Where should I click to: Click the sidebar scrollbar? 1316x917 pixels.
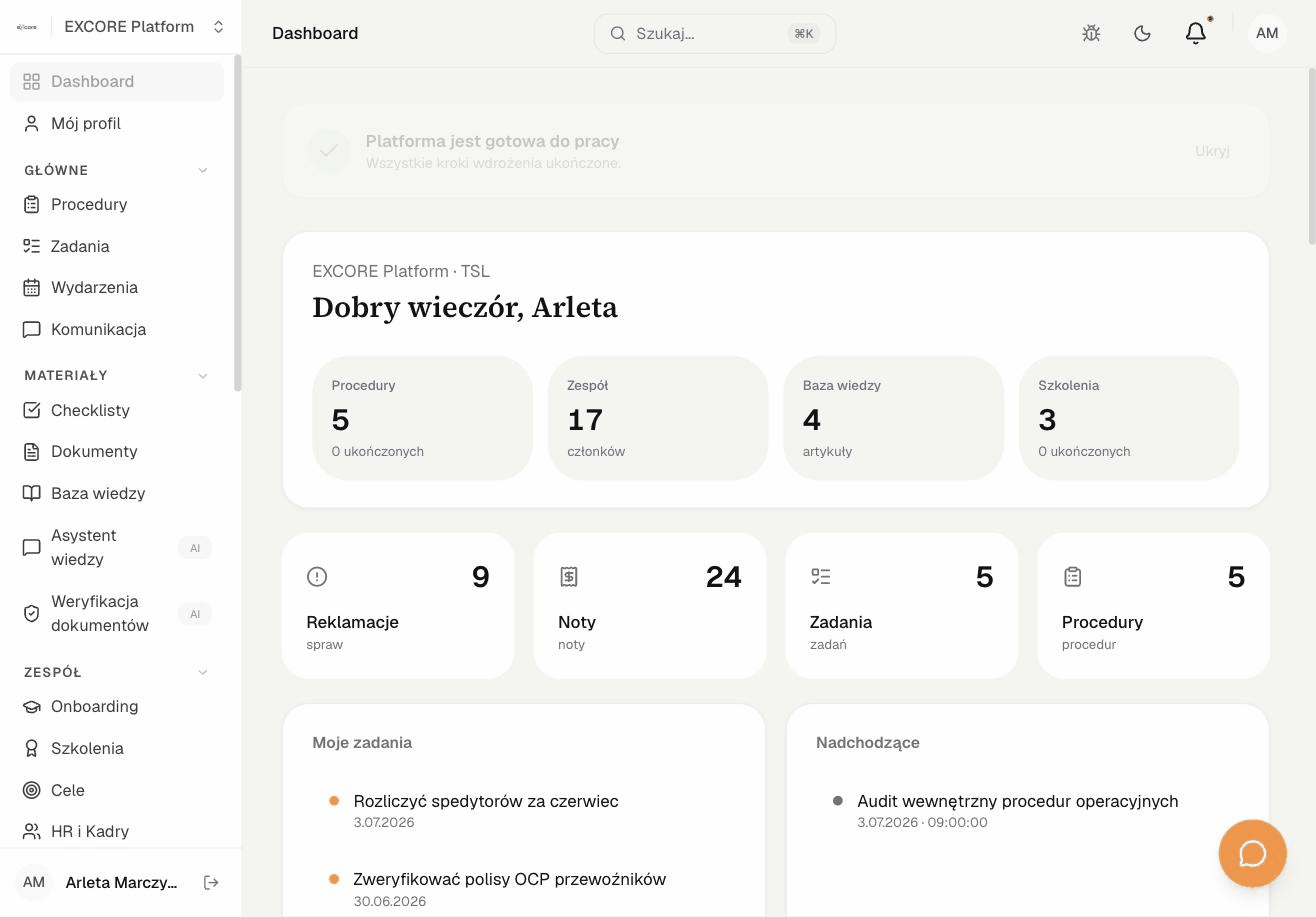(237, 224)
